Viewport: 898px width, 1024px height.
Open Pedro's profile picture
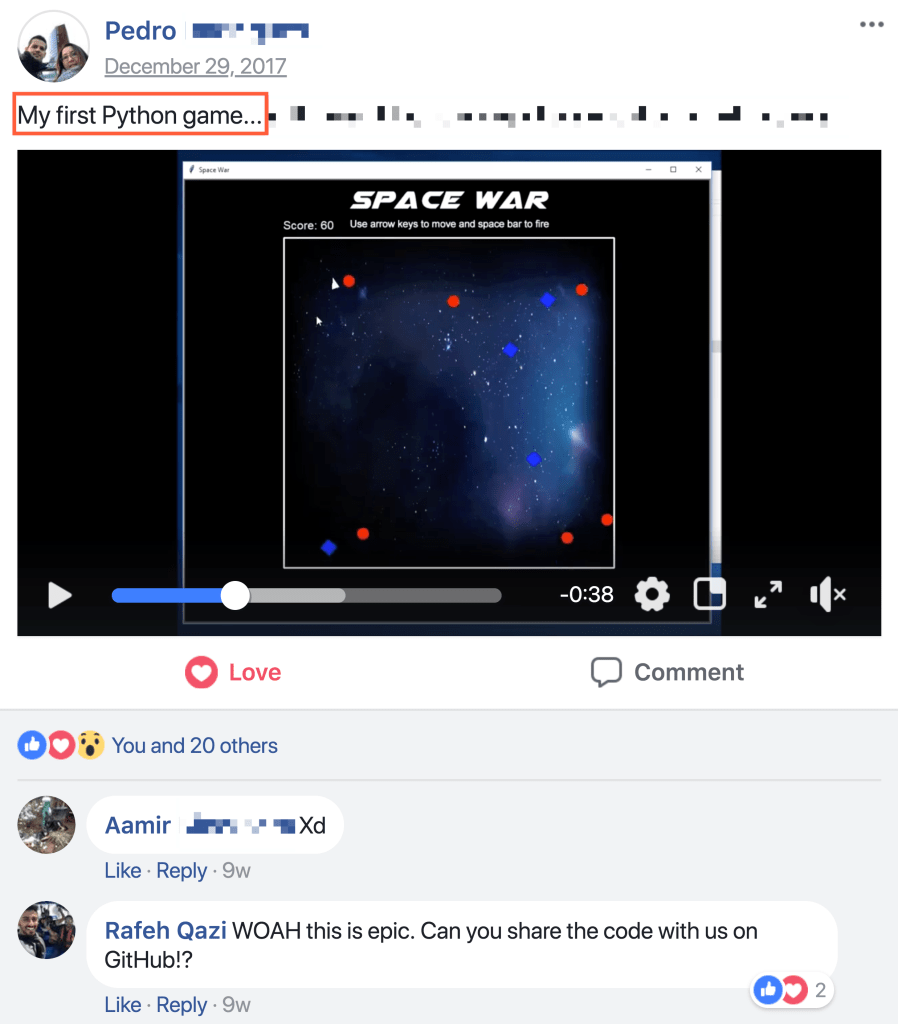(x=54, y=46)
